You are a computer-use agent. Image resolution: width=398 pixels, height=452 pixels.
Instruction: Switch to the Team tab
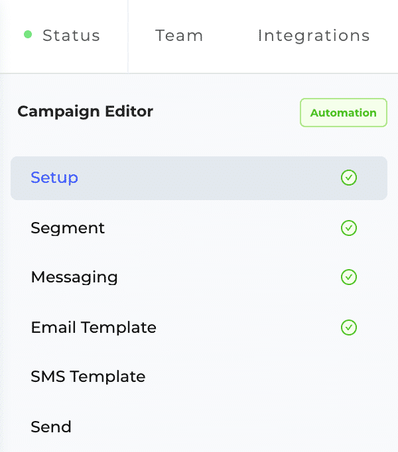179,35
